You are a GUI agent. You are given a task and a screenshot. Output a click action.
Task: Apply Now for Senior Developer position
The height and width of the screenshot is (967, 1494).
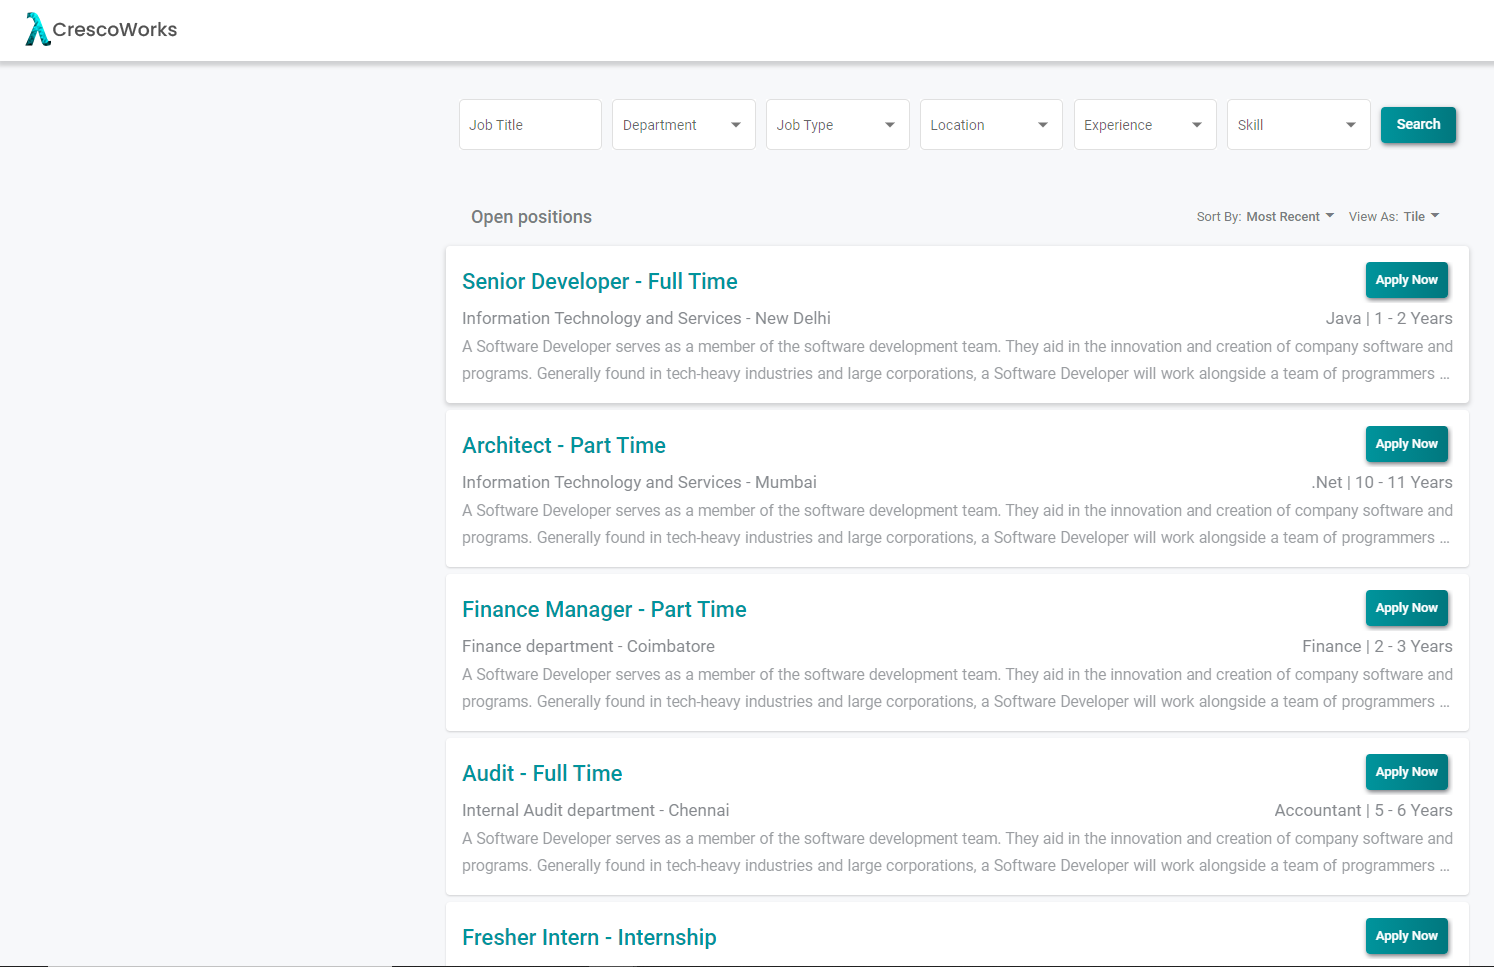tap(1406, 280)
